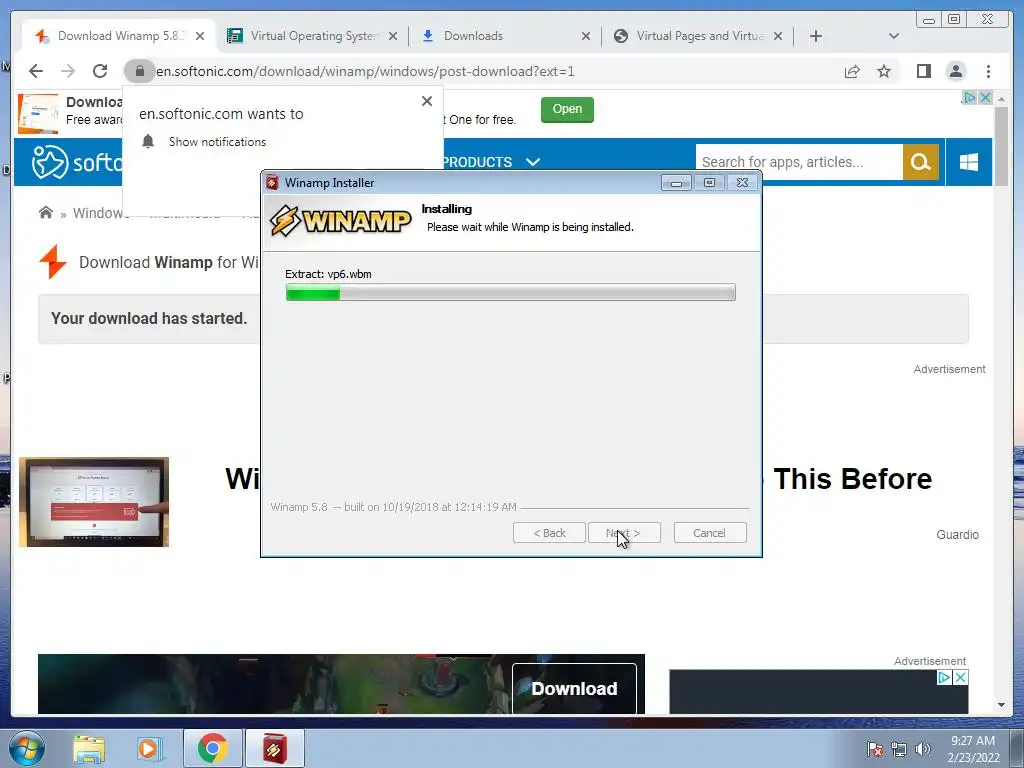Click scrollbar down arrow
The height and width of the screenshot is (768, 1024).
[1001, 705]
